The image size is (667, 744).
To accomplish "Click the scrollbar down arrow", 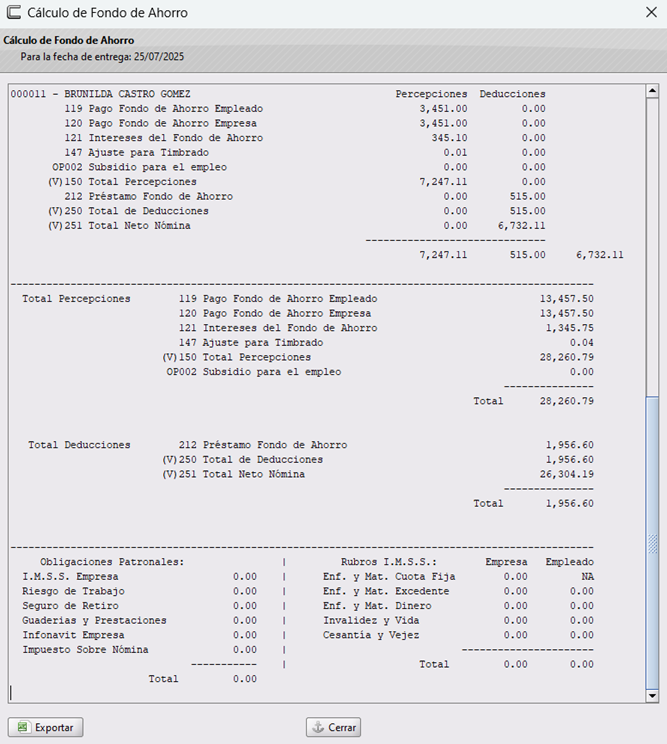I will [652, 696].
